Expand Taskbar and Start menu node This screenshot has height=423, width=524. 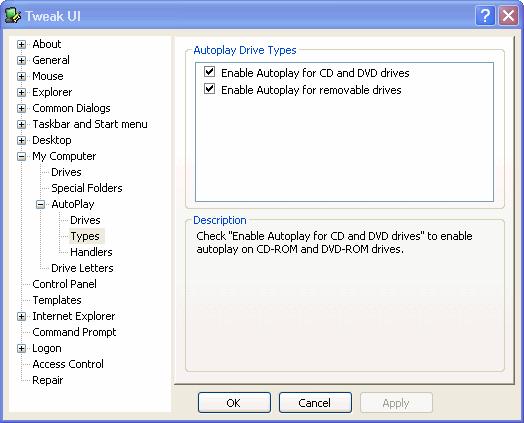21,124
